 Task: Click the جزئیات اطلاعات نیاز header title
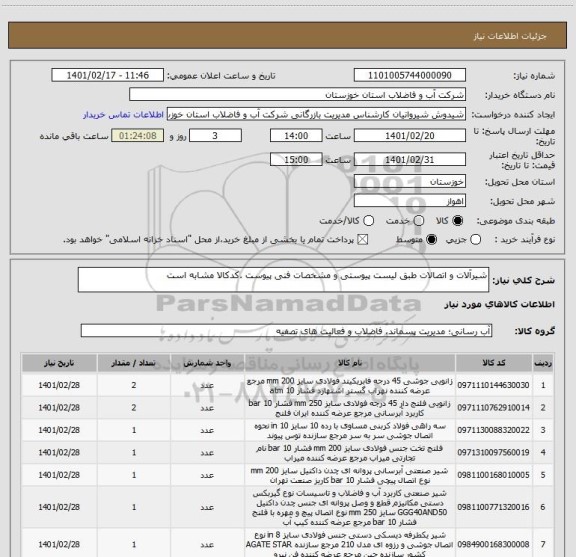(510, 36)
